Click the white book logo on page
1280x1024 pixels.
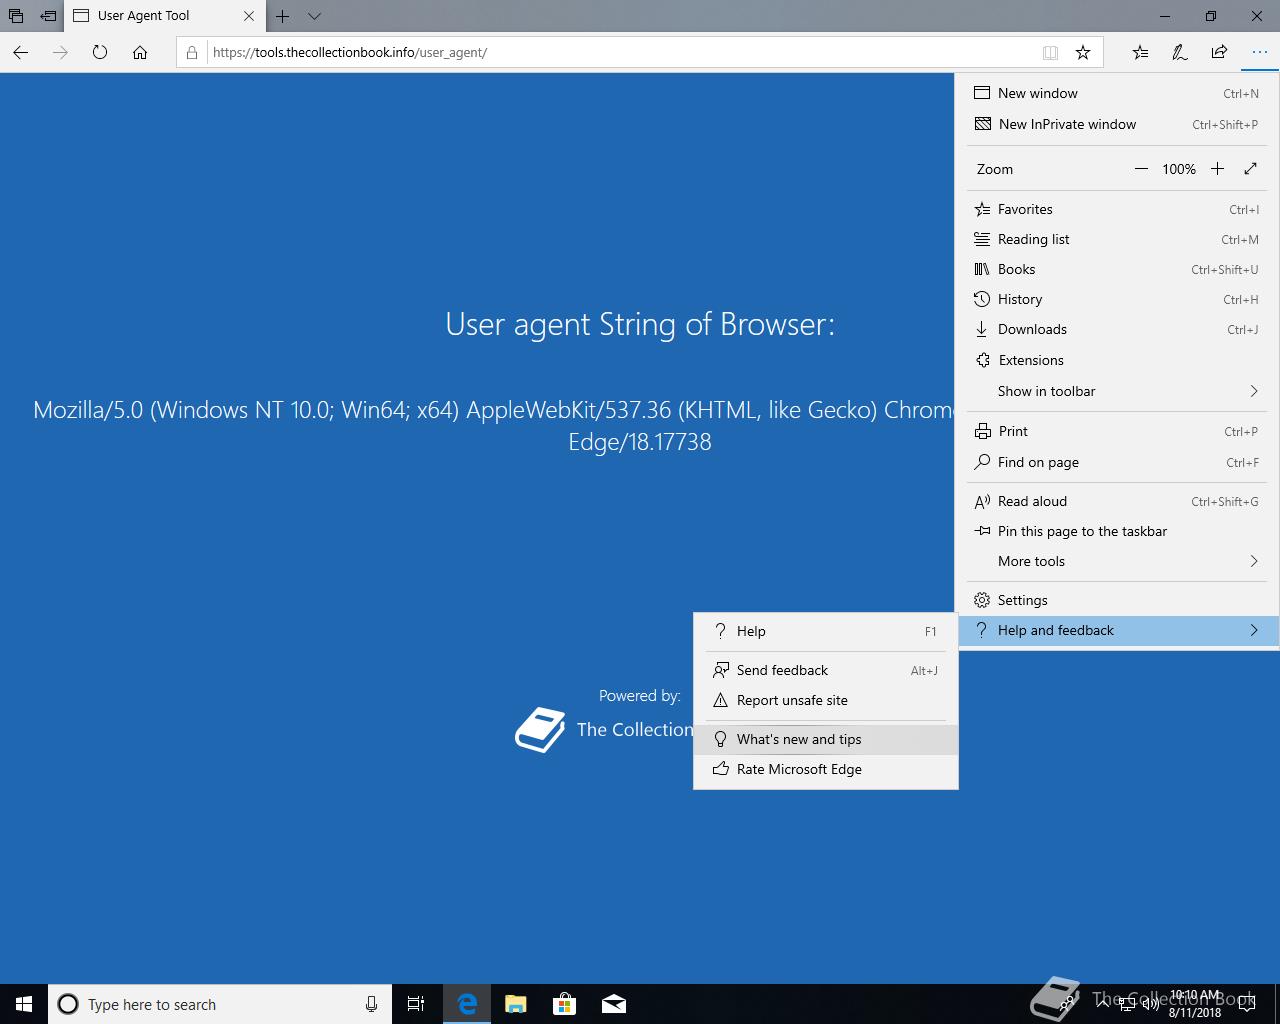pos(540,730)
